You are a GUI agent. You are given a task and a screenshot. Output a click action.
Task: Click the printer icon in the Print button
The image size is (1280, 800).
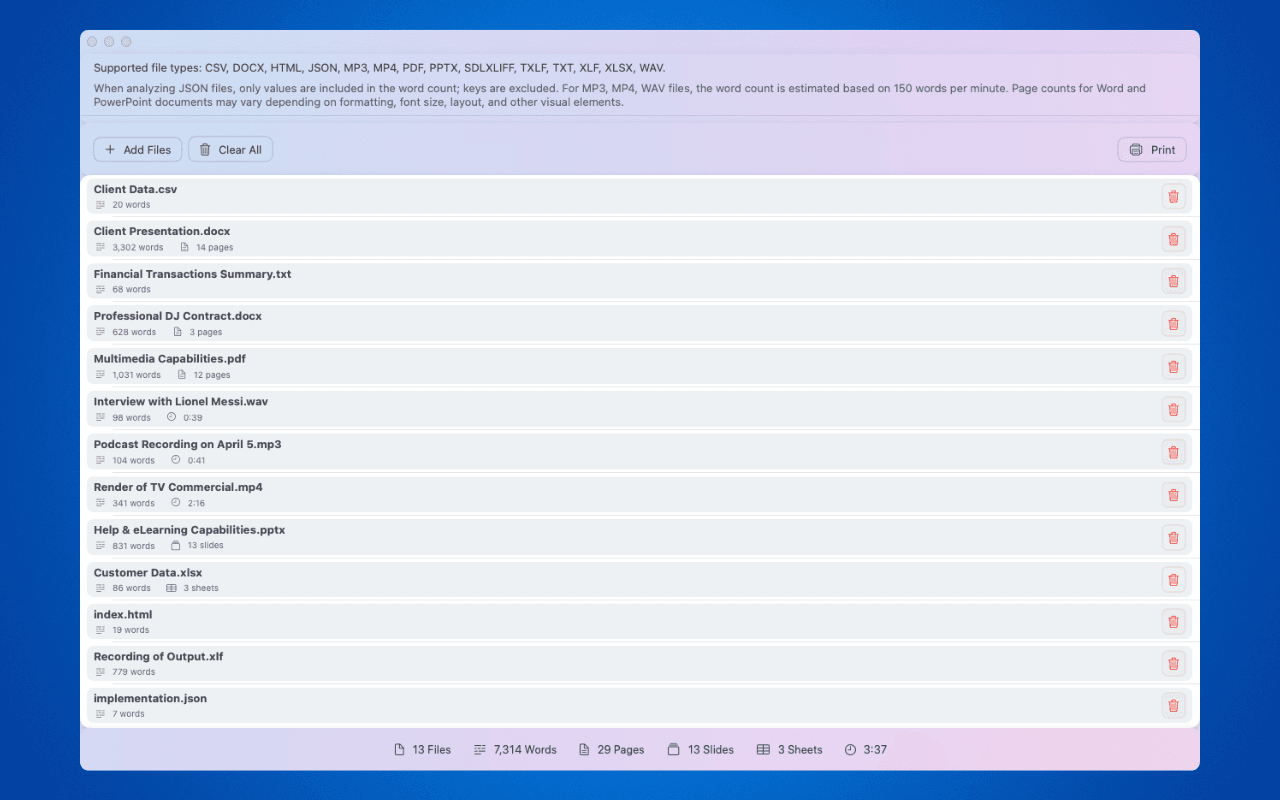1135,149
